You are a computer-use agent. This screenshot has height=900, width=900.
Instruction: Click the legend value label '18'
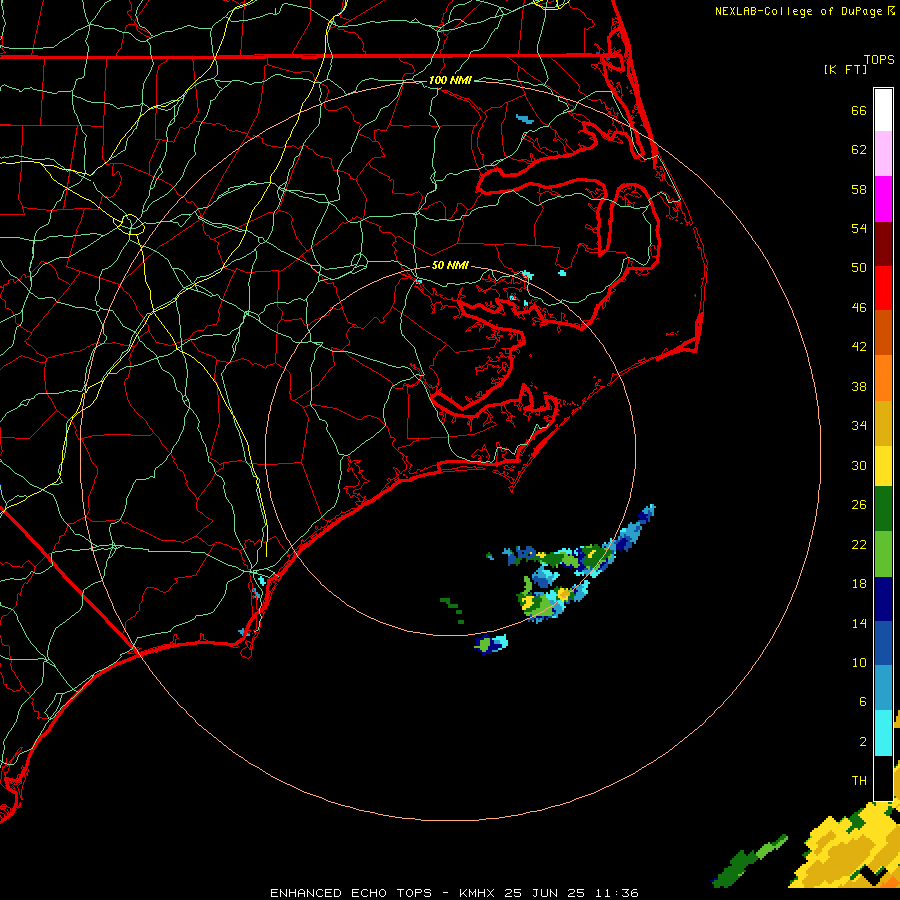(x=859, y=584)
